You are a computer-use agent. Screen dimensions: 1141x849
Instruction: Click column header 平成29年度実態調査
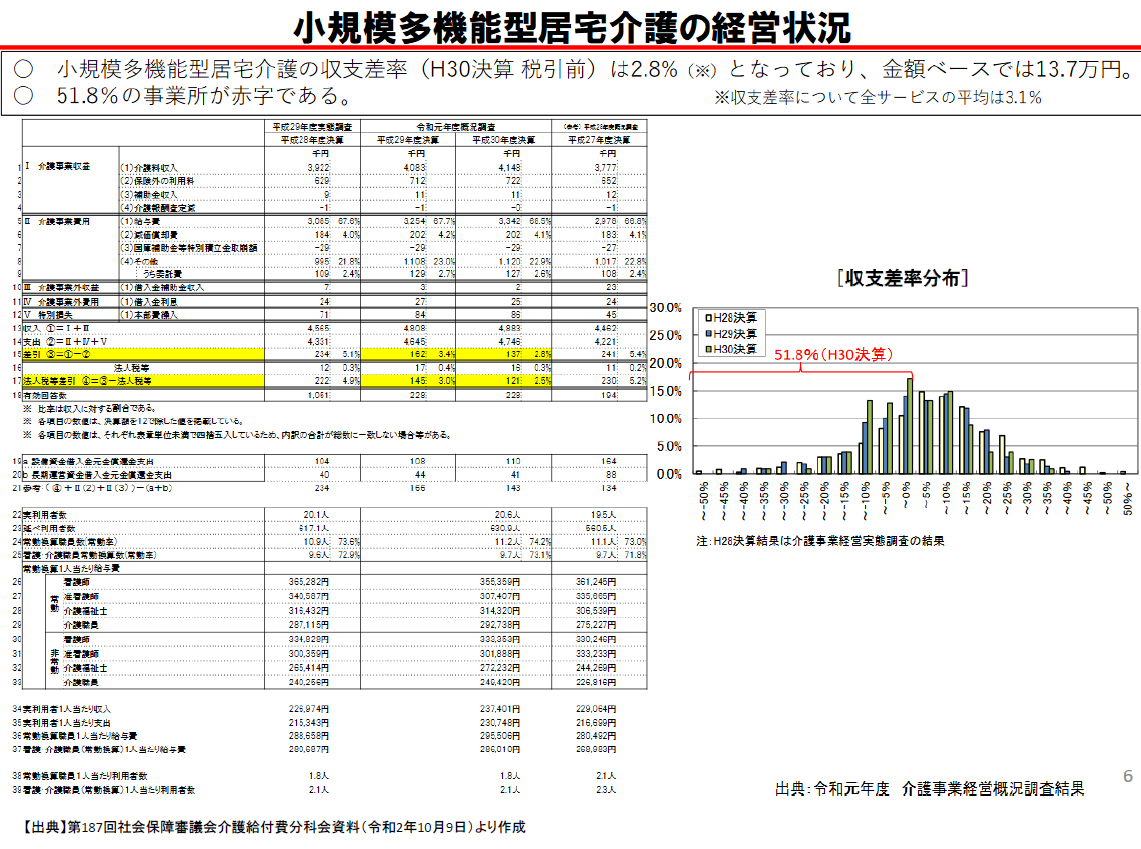click(x=312, y=127)
